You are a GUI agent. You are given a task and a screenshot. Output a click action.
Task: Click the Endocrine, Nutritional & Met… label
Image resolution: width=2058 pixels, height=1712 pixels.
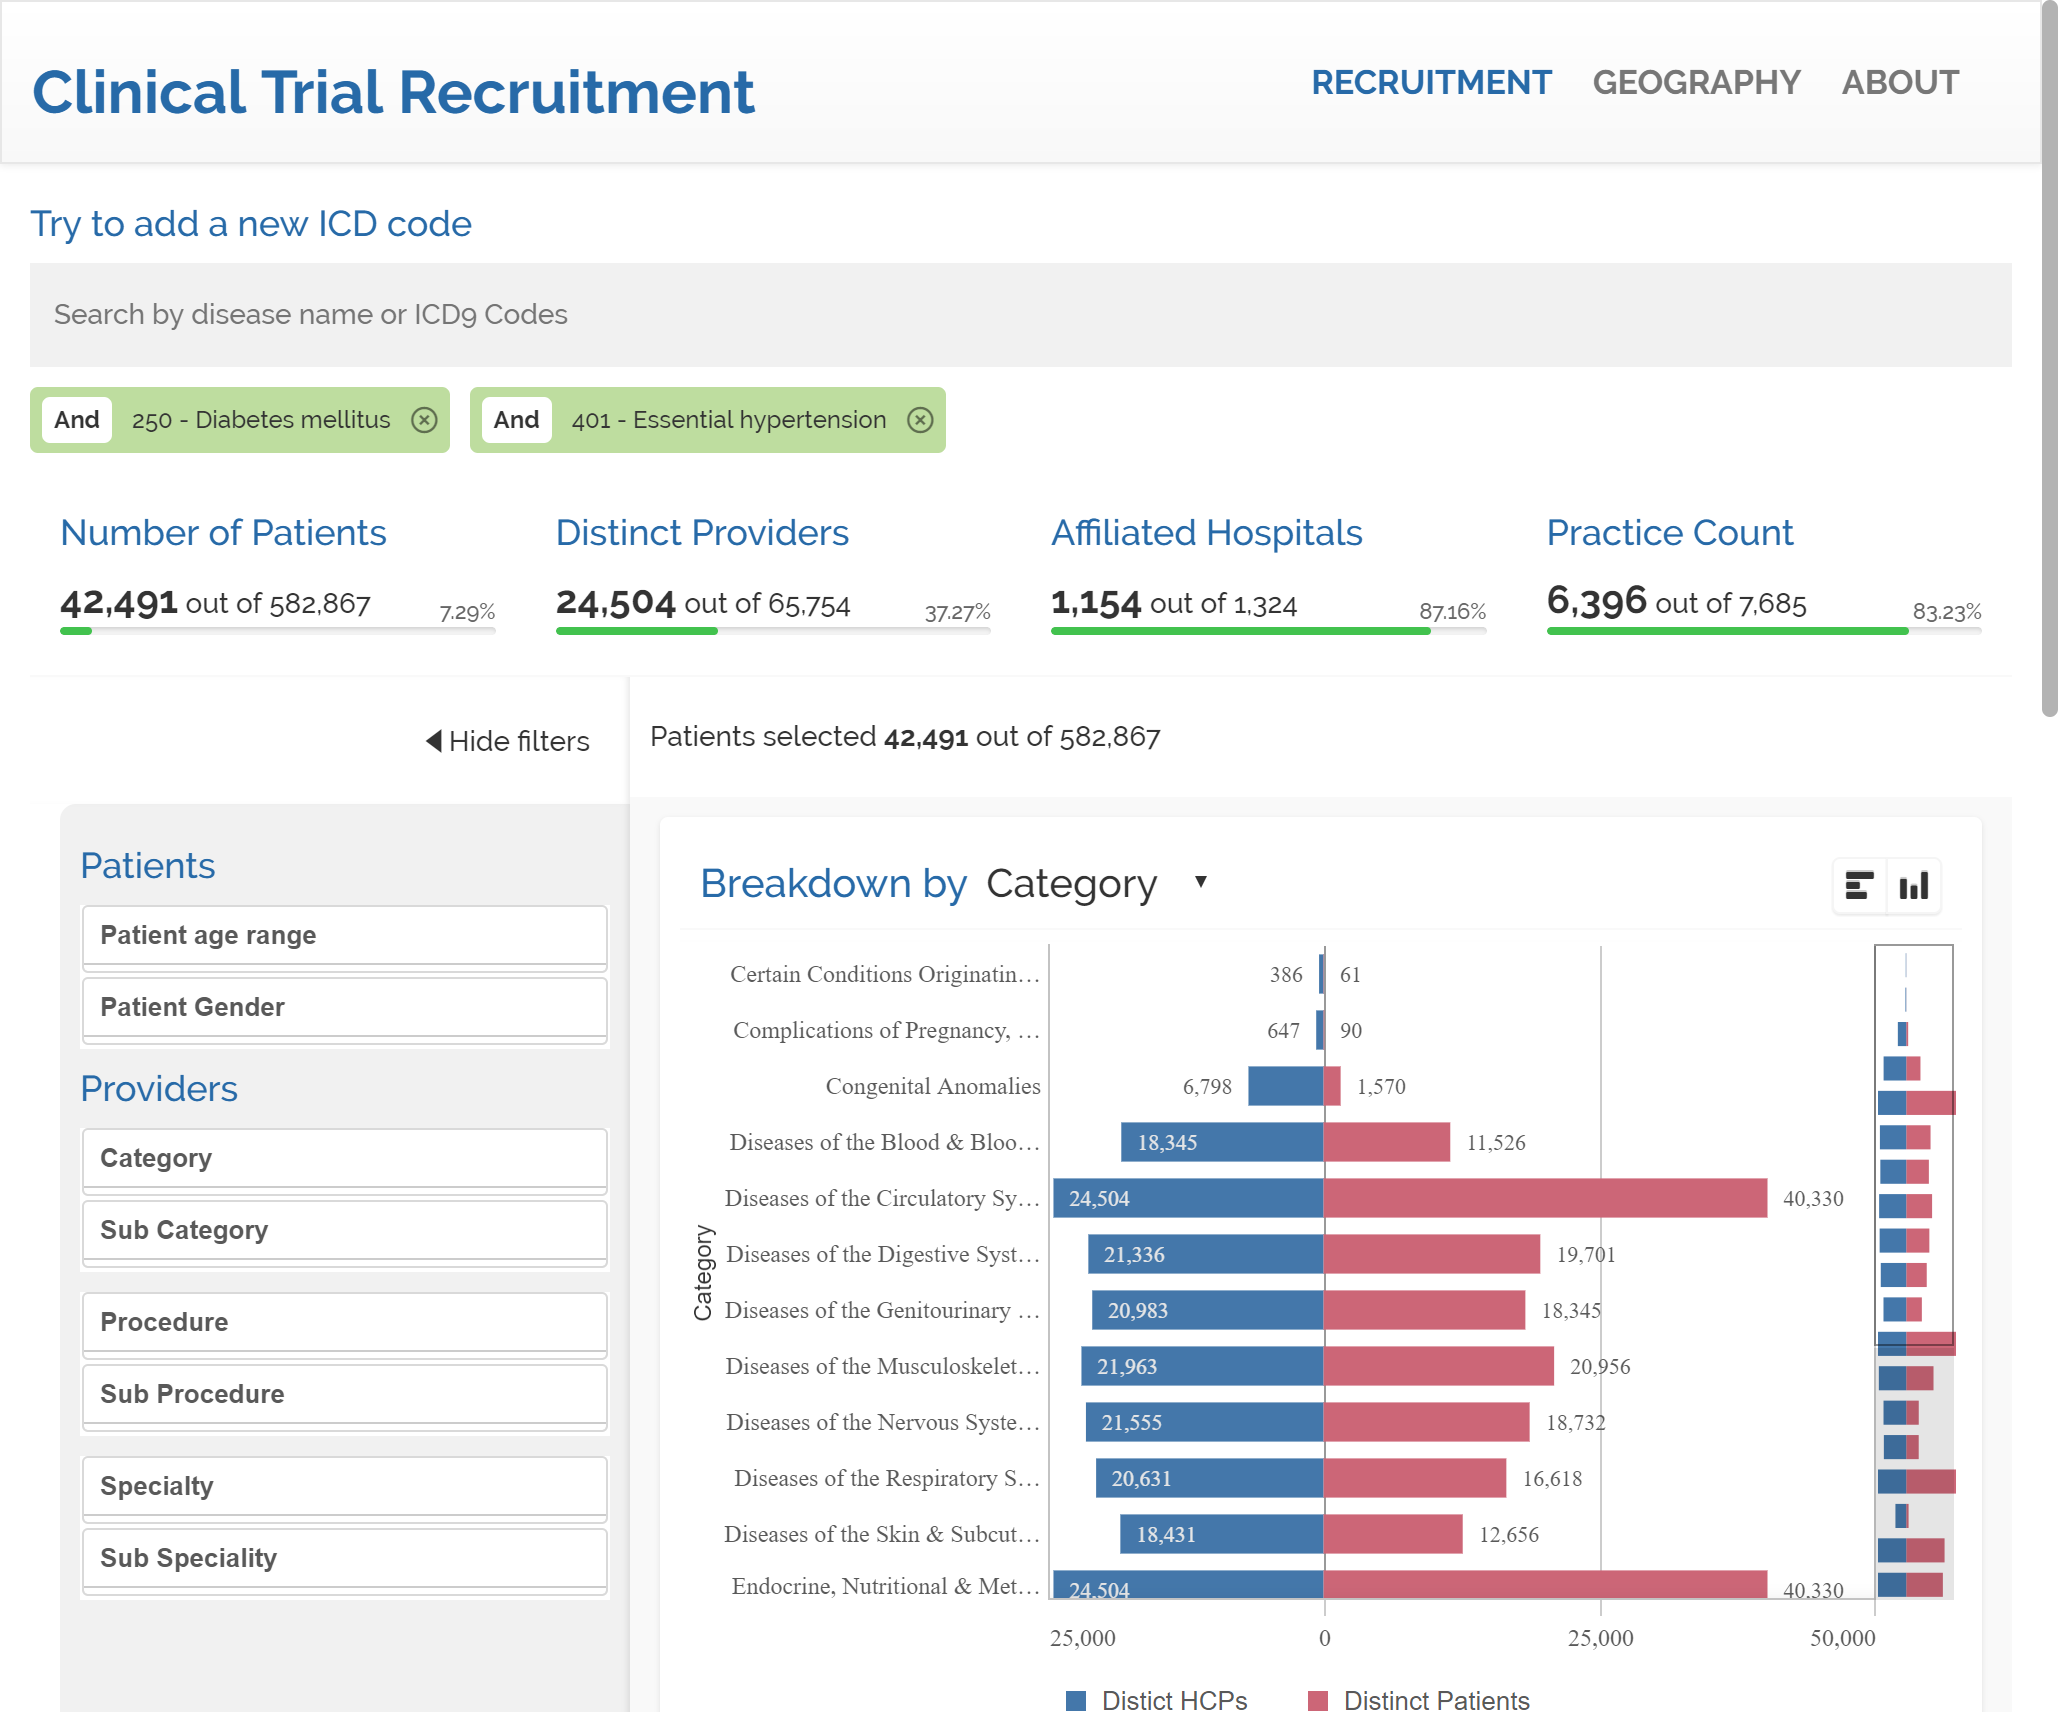[x=886, y=1586]
